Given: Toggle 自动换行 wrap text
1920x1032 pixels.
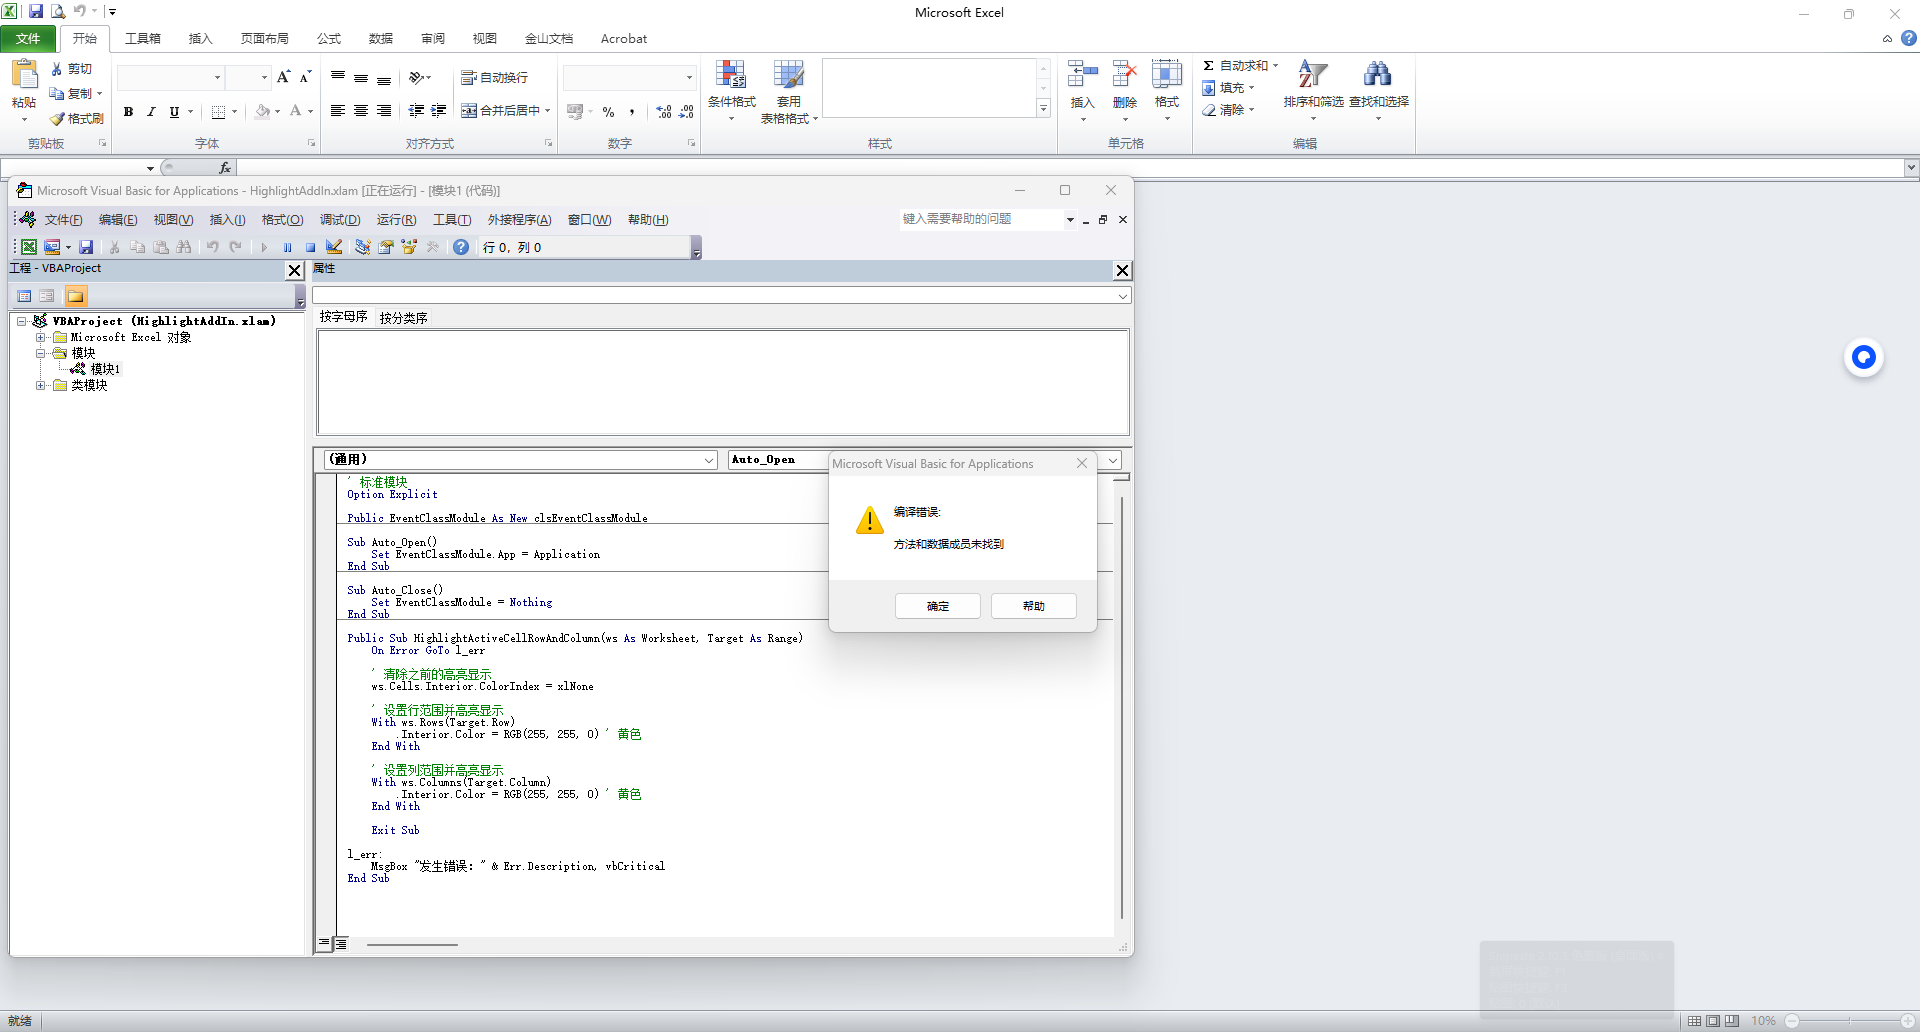Looking at the screenshot, I should tap(494, 77).
